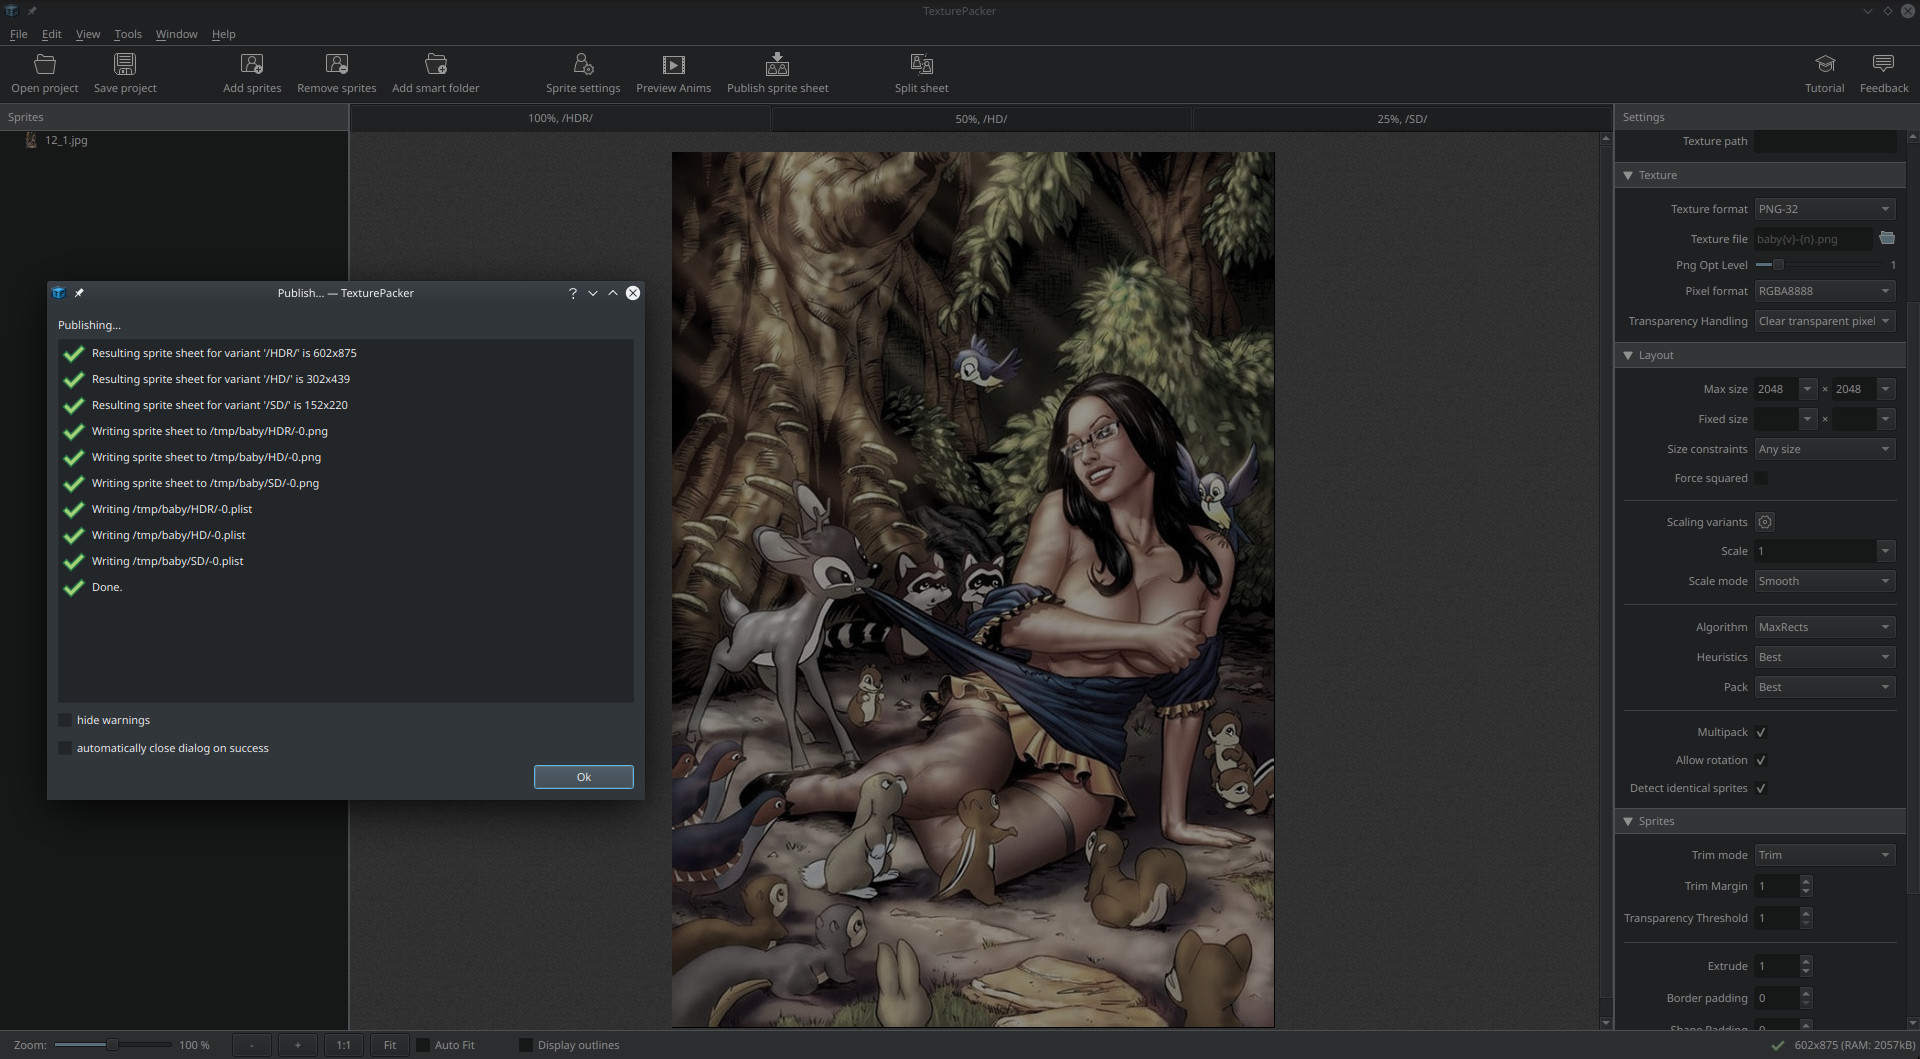Click the Add sprites icon
1920x1059 pixels.
[x=252, y=65]
